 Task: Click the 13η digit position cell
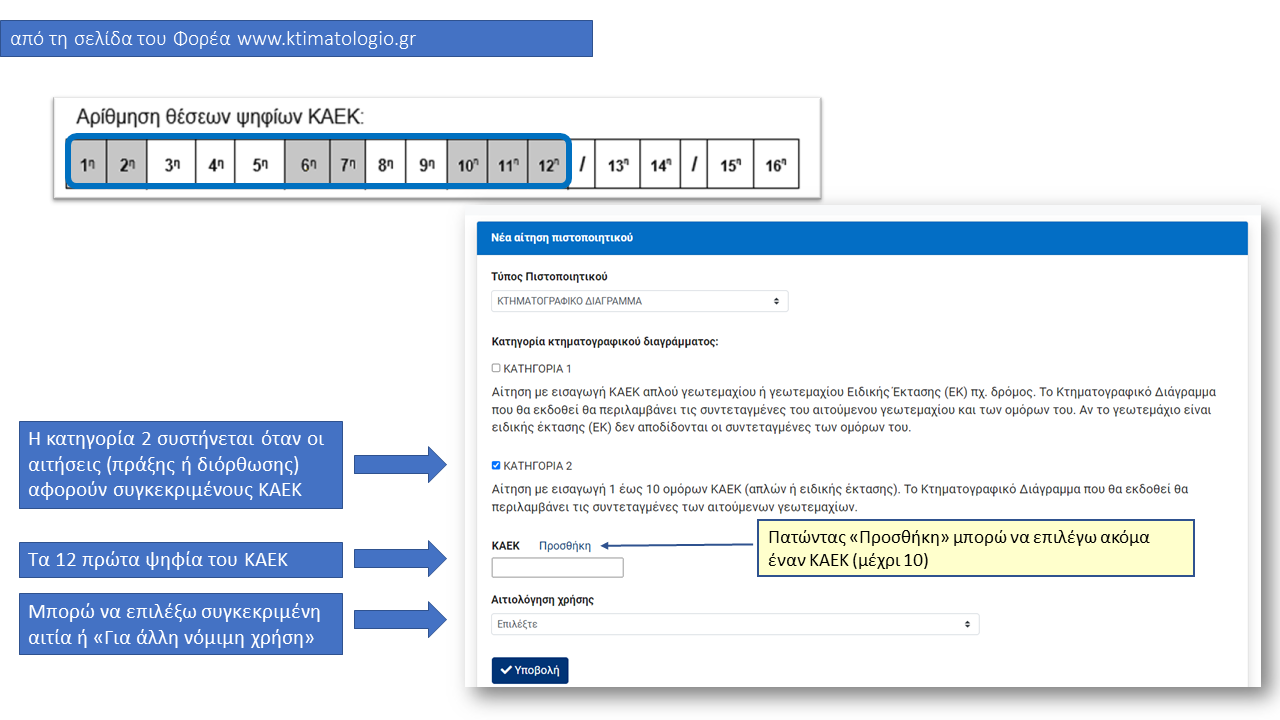(617, 164)
